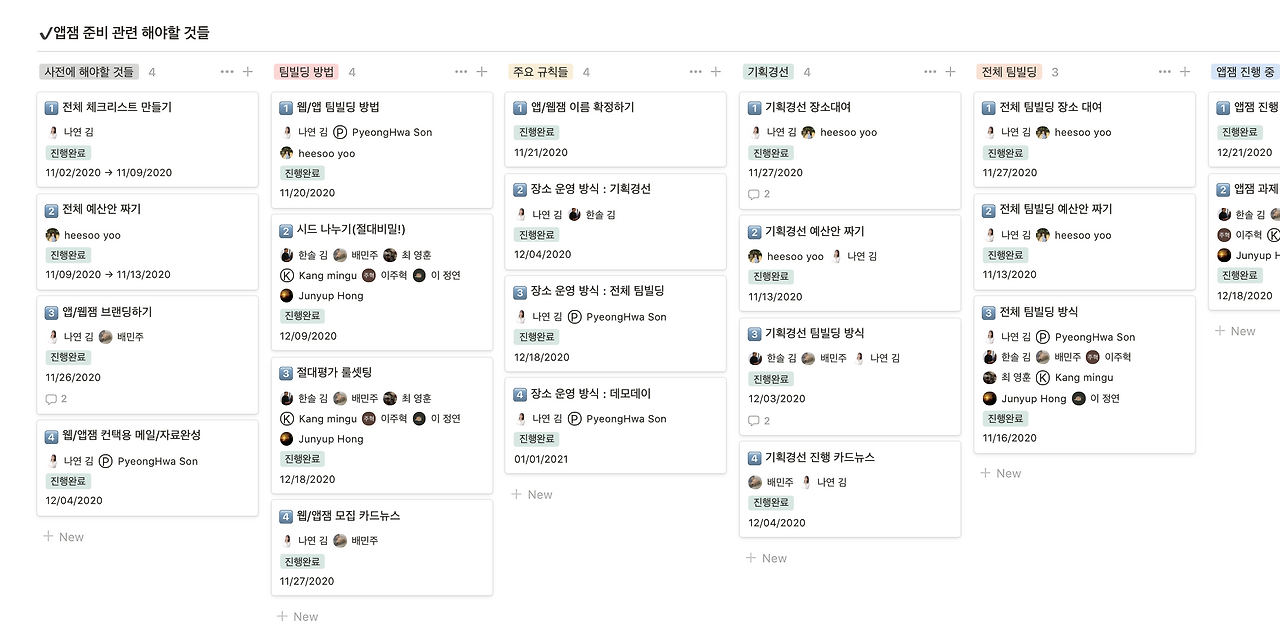Click plus icon in 기획경선 column header
Image resolution: width=1280 pixels, height=641 pixels.
pos(950,72)
